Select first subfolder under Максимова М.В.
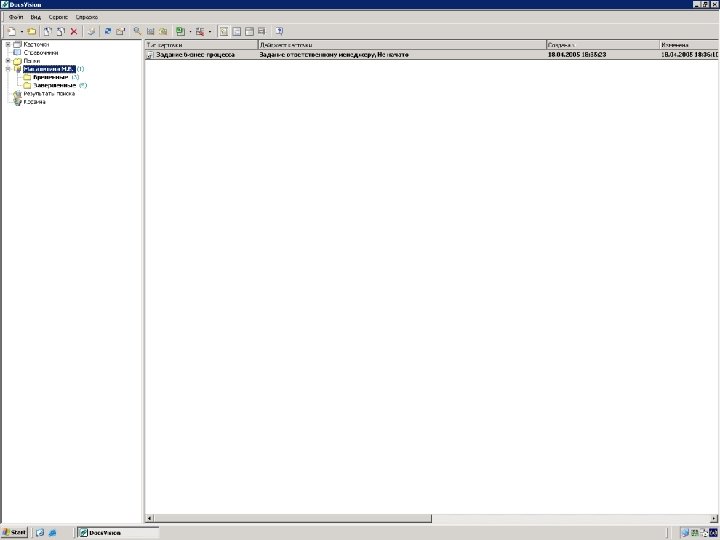 point(51,77)
